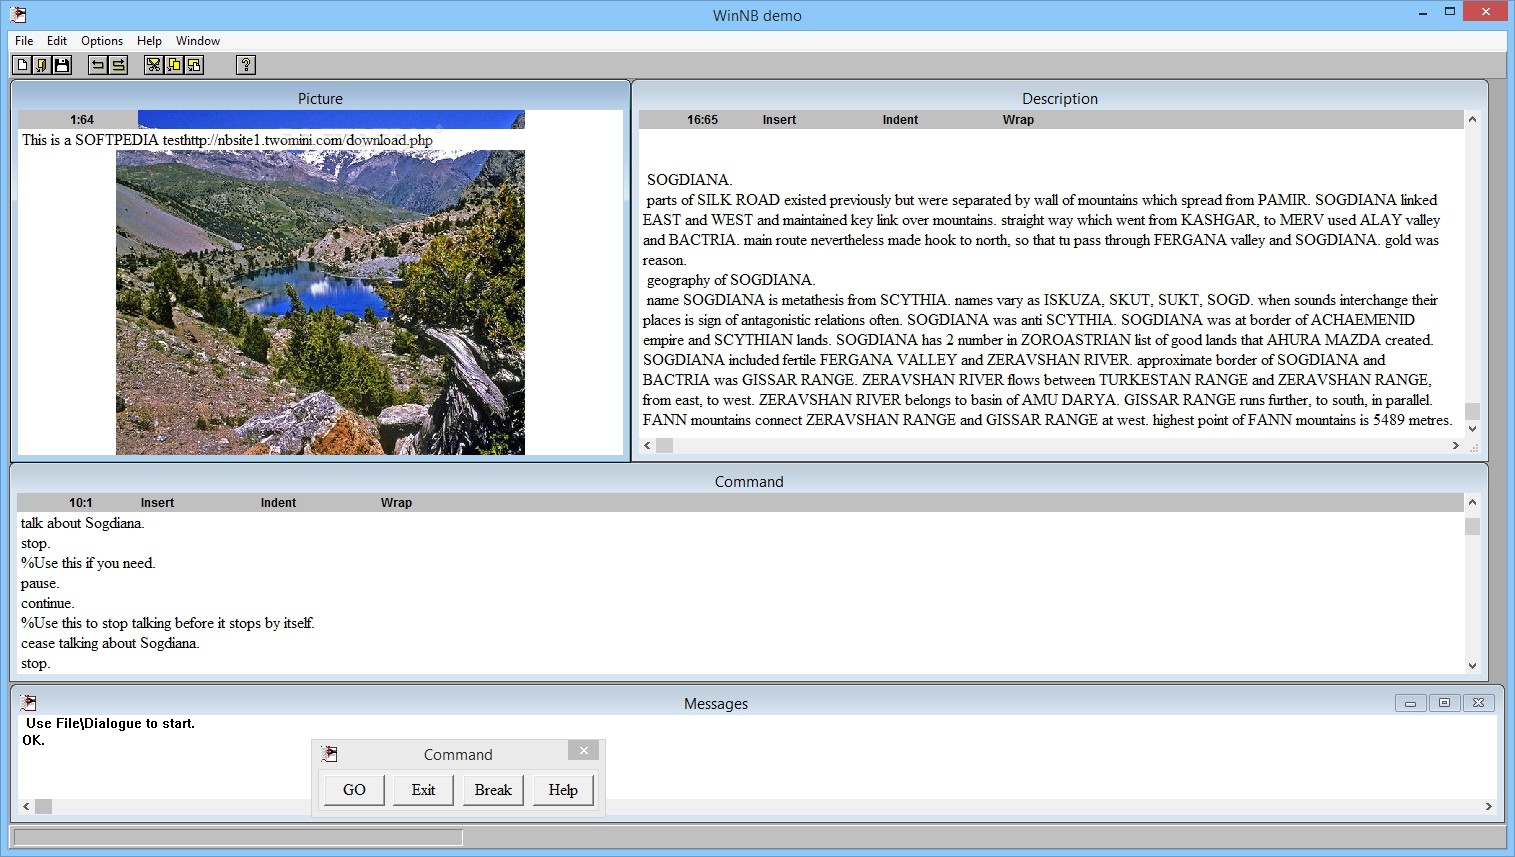
Task: Click the Command pane title bar
Action: coord(749,481)
